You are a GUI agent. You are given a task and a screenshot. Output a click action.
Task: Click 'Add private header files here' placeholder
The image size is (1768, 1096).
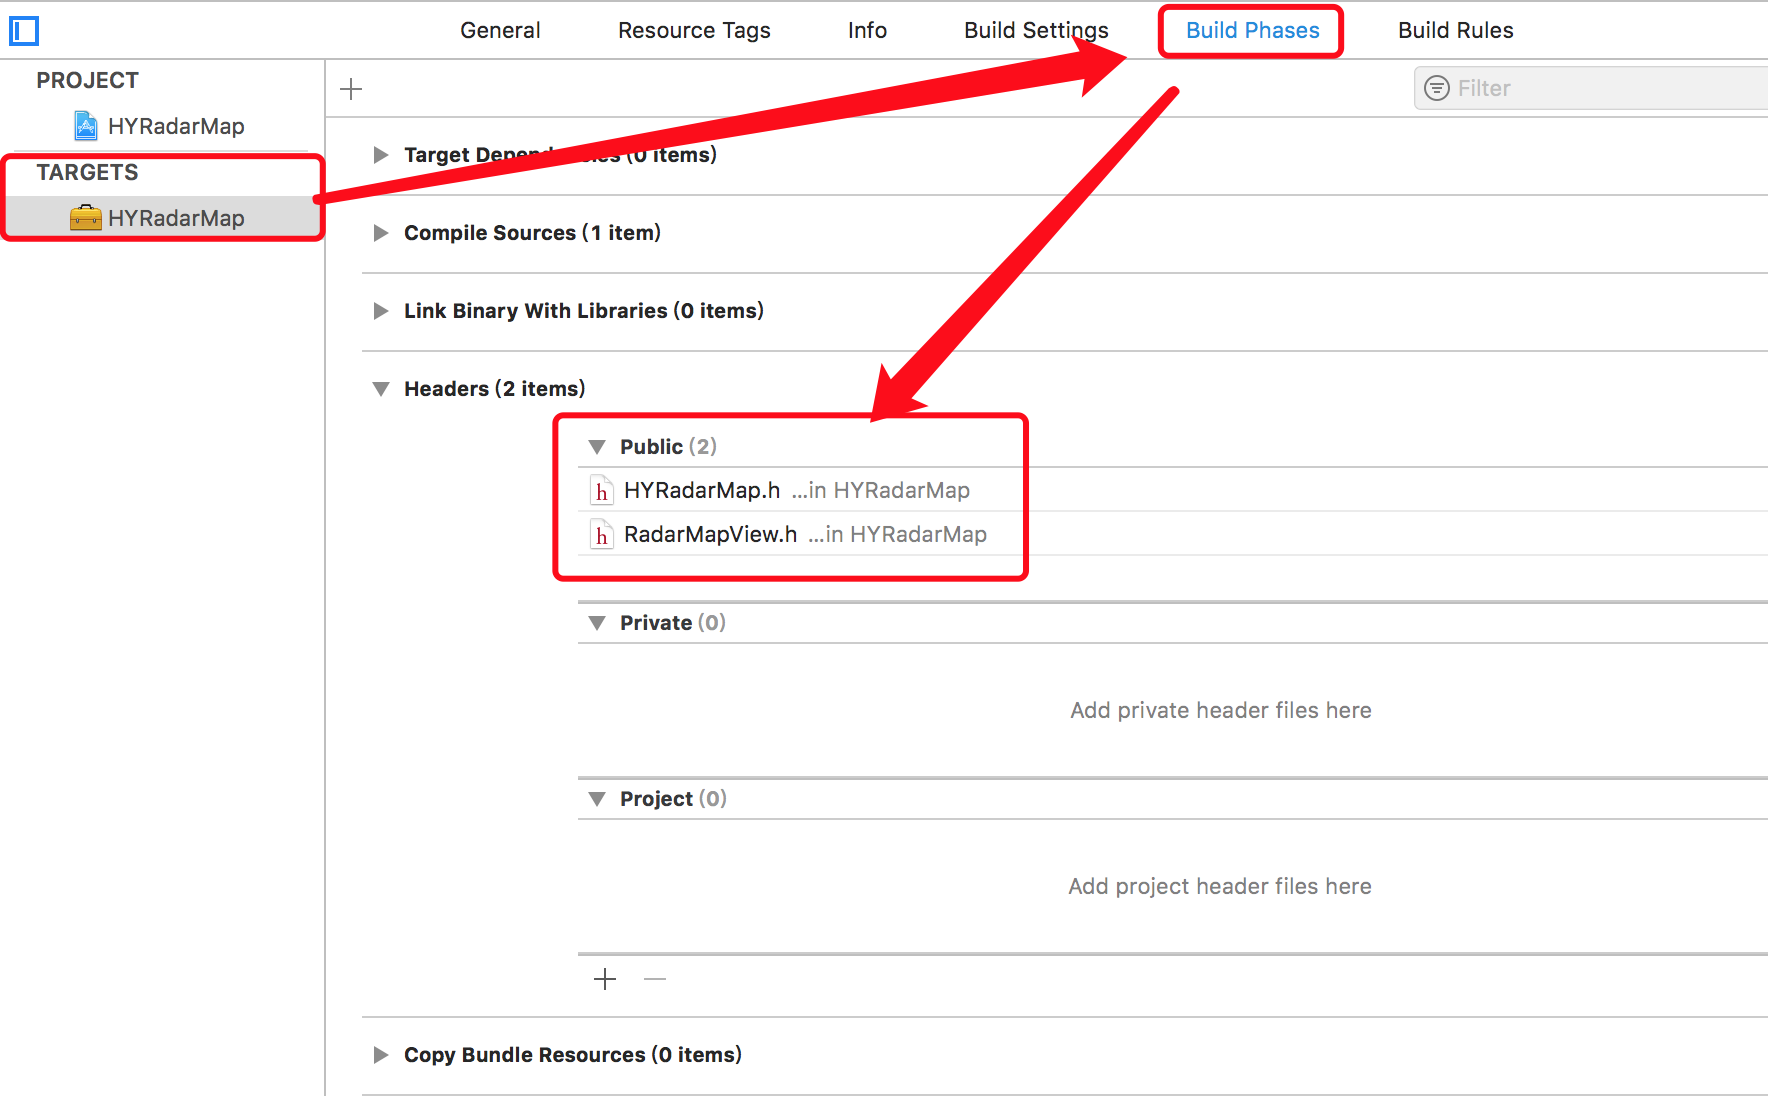coord(1221,711)
